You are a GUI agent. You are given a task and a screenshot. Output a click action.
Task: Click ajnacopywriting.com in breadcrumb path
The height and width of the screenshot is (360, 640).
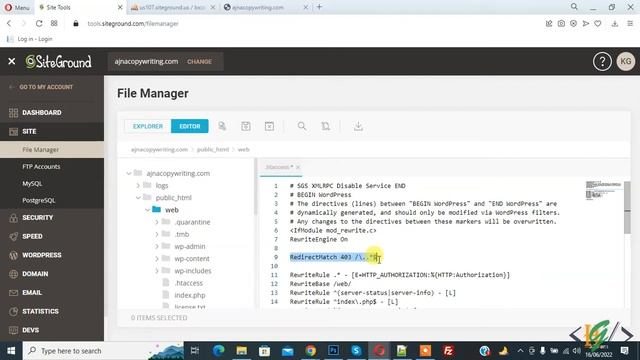click(x=159, y=150)
